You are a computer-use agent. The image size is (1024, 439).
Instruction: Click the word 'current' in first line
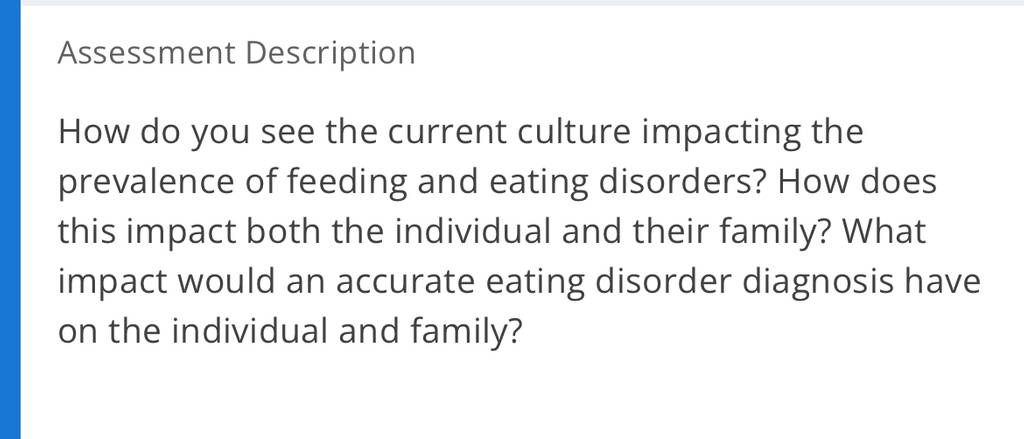pos(447,131)
